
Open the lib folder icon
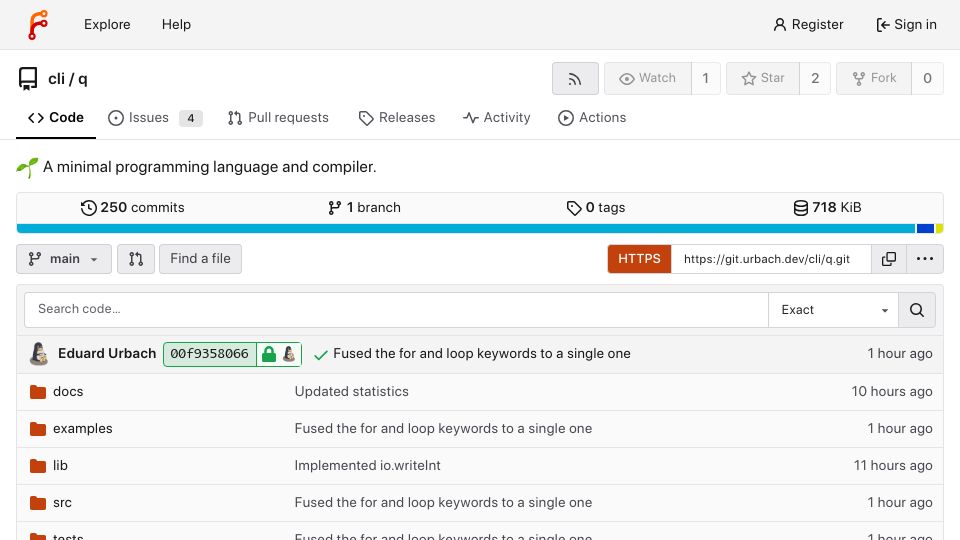coord(38,466)
